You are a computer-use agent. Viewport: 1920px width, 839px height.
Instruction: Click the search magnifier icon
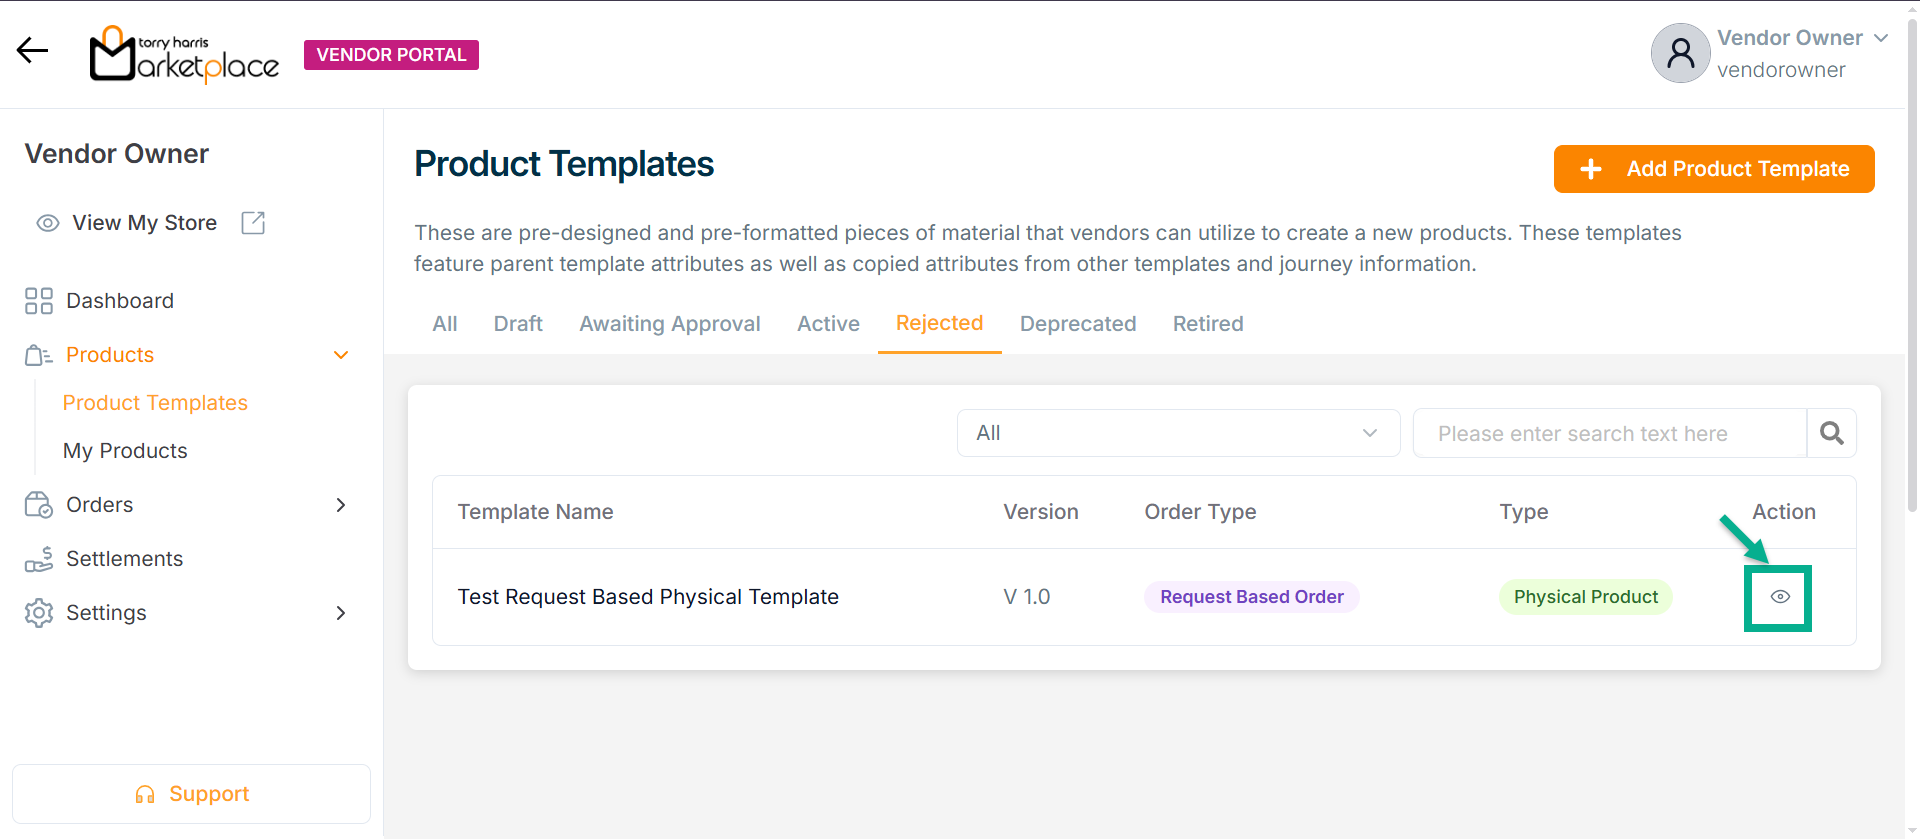click(1831, 433)
